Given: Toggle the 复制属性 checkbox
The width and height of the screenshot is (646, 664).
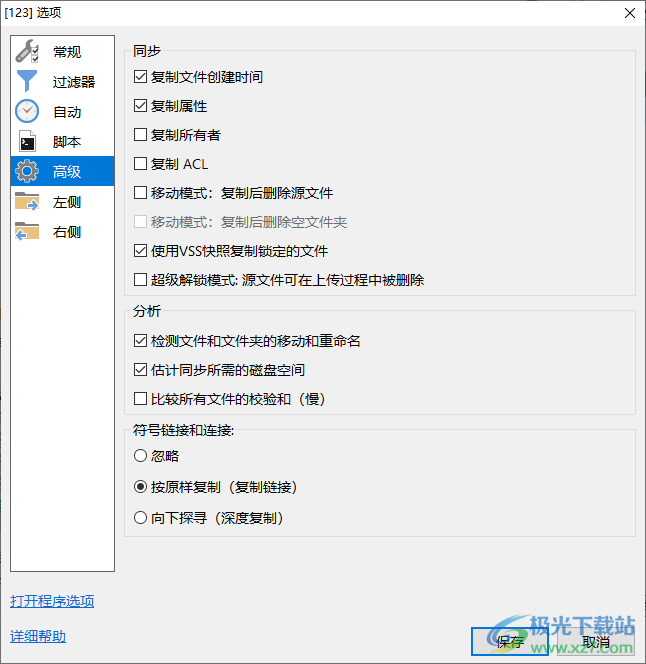Looking at the screenshot, I should click(x=140, y=105).
